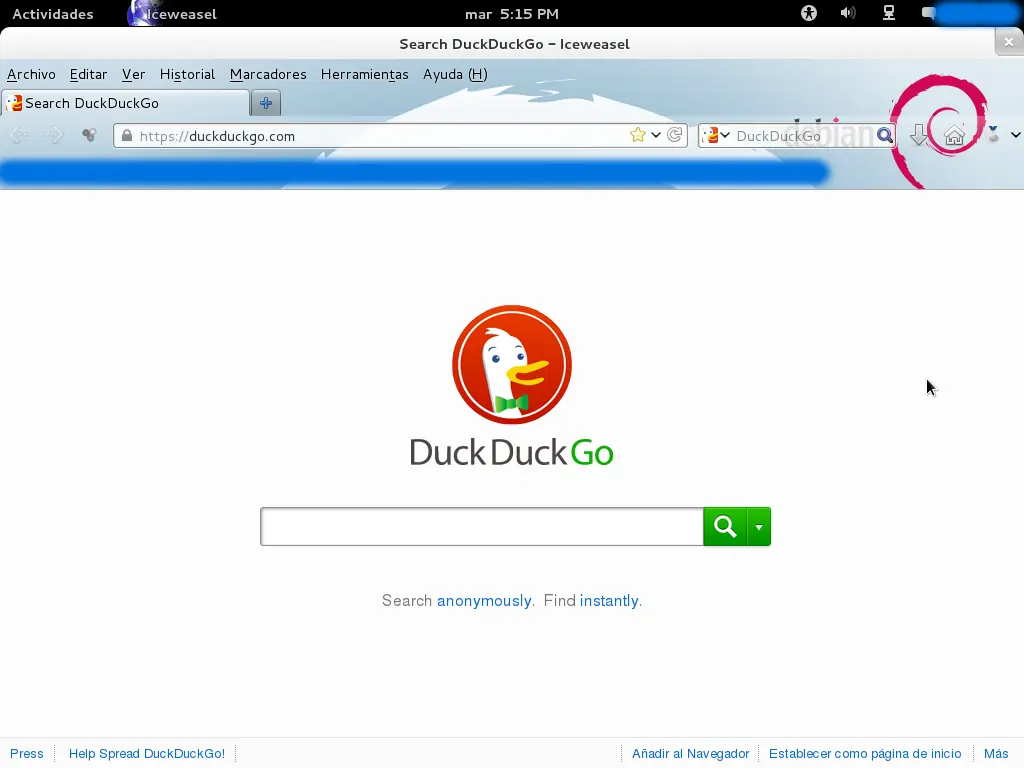Open the Archivo menu
The height and width of the screenshot is (768, 1024).
tap(31, 74)
